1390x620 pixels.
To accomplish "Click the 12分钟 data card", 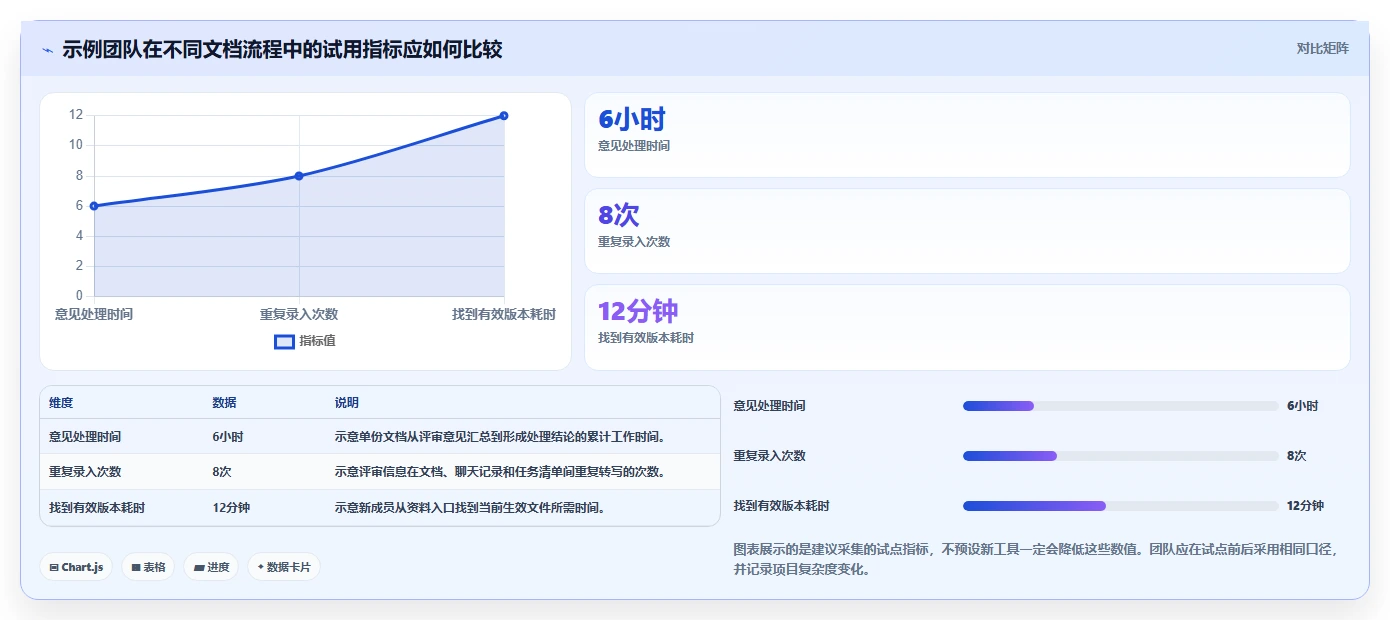I will point(967,327).
